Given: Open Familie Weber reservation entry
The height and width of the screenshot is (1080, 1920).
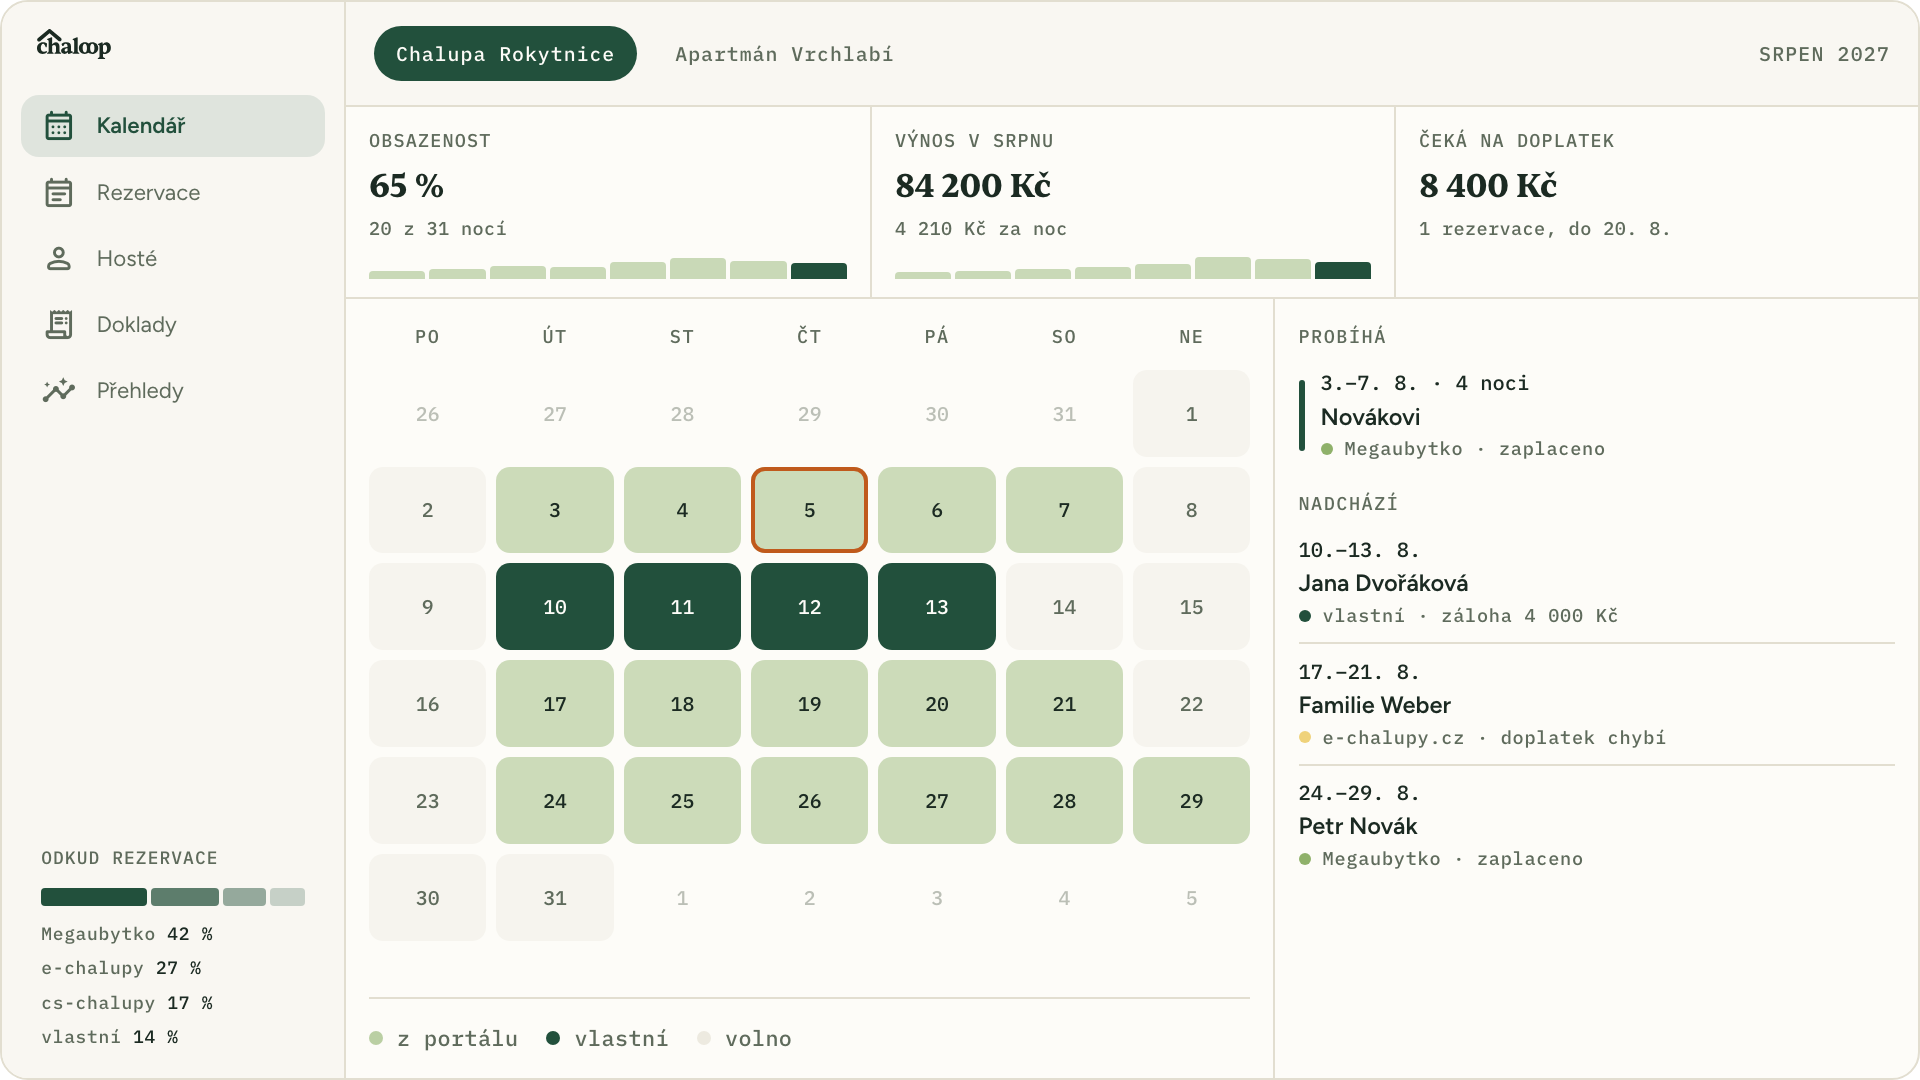Looking at the screenshot, I should point(1596,705).
